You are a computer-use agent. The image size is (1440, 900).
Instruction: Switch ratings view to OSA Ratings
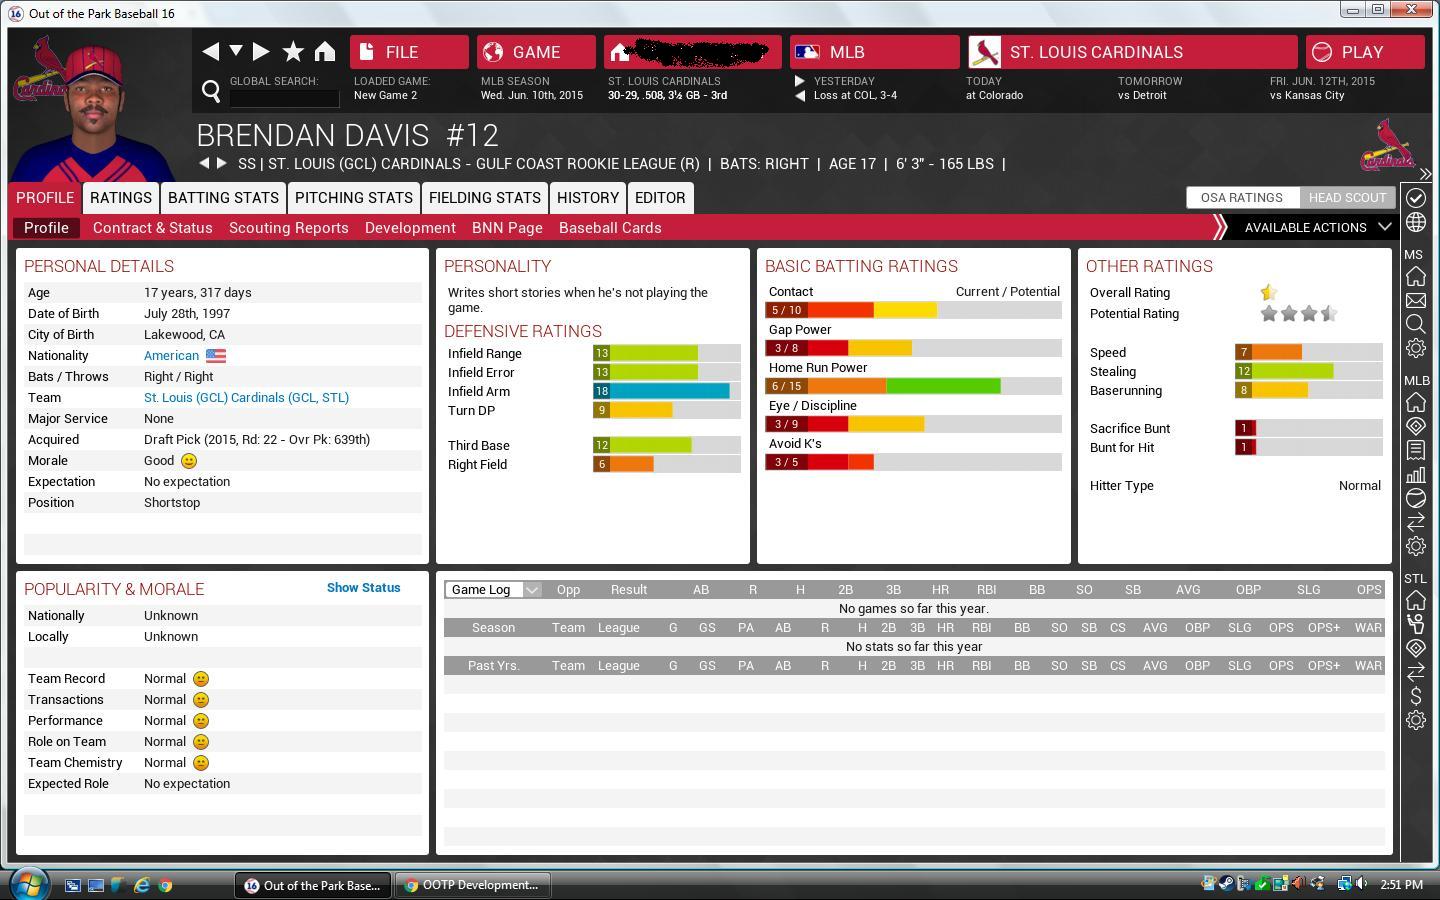pos(1241,198)
